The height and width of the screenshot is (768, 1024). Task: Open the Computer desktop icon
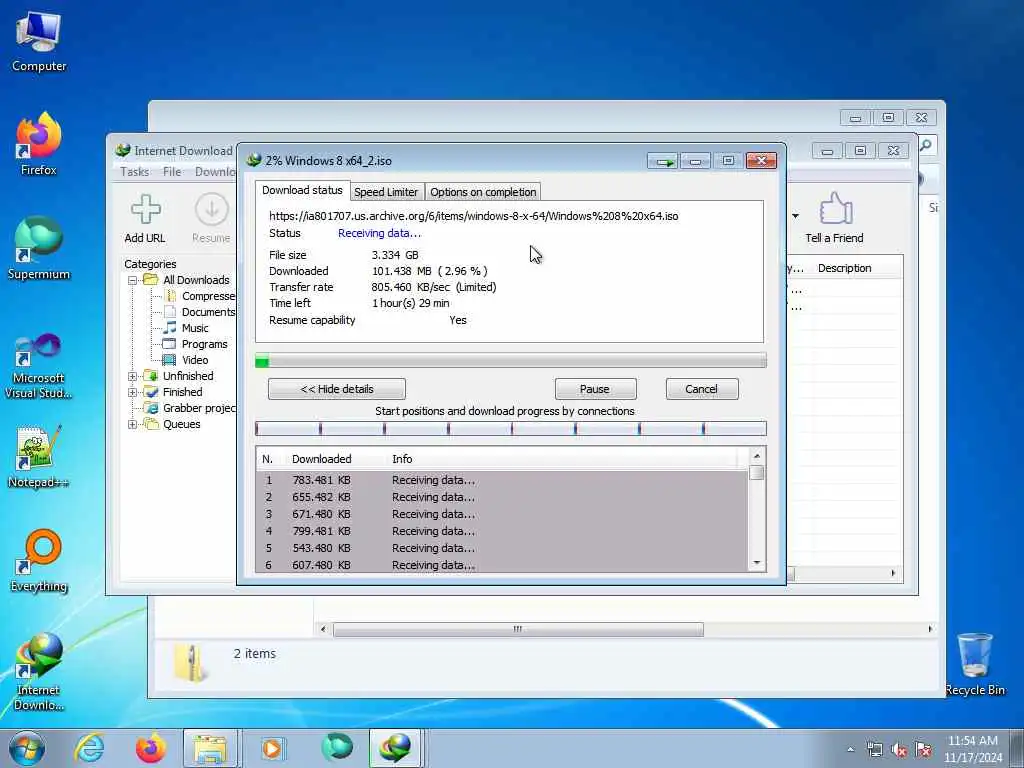(x=39, y=40)
